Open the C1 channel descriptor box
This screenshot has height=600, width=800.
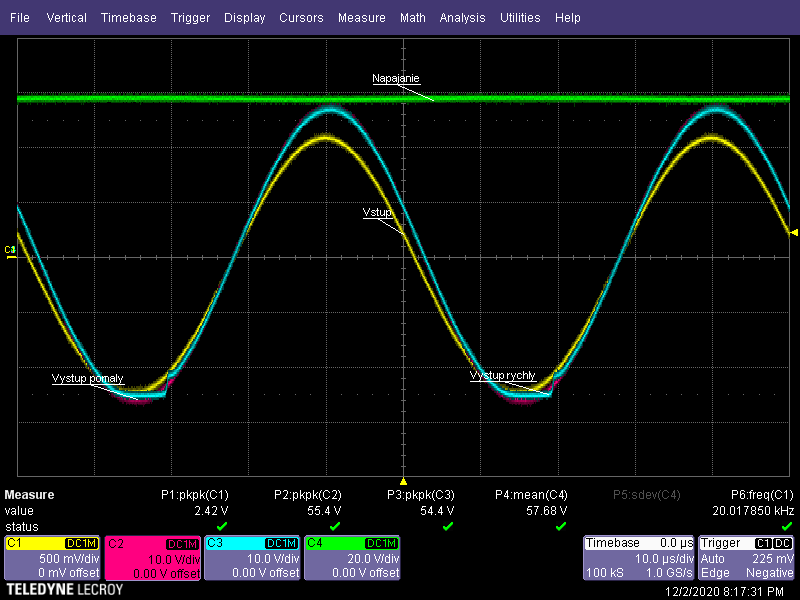52,558
